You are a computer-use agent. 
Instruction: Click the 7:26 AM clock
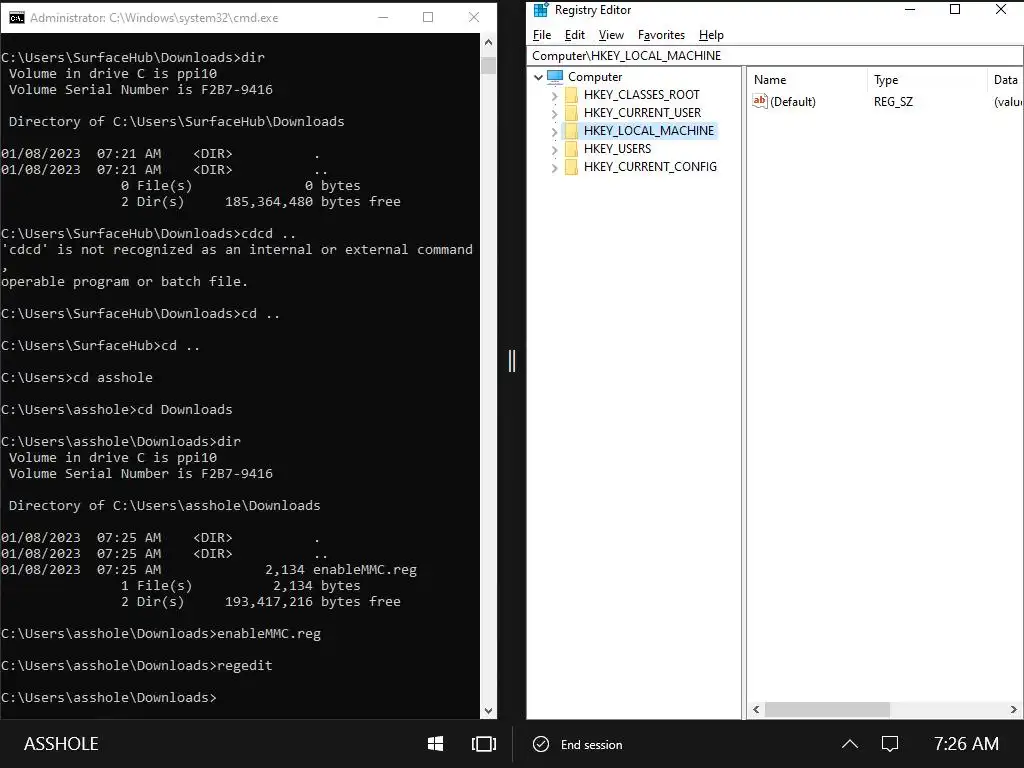[966, 743]
